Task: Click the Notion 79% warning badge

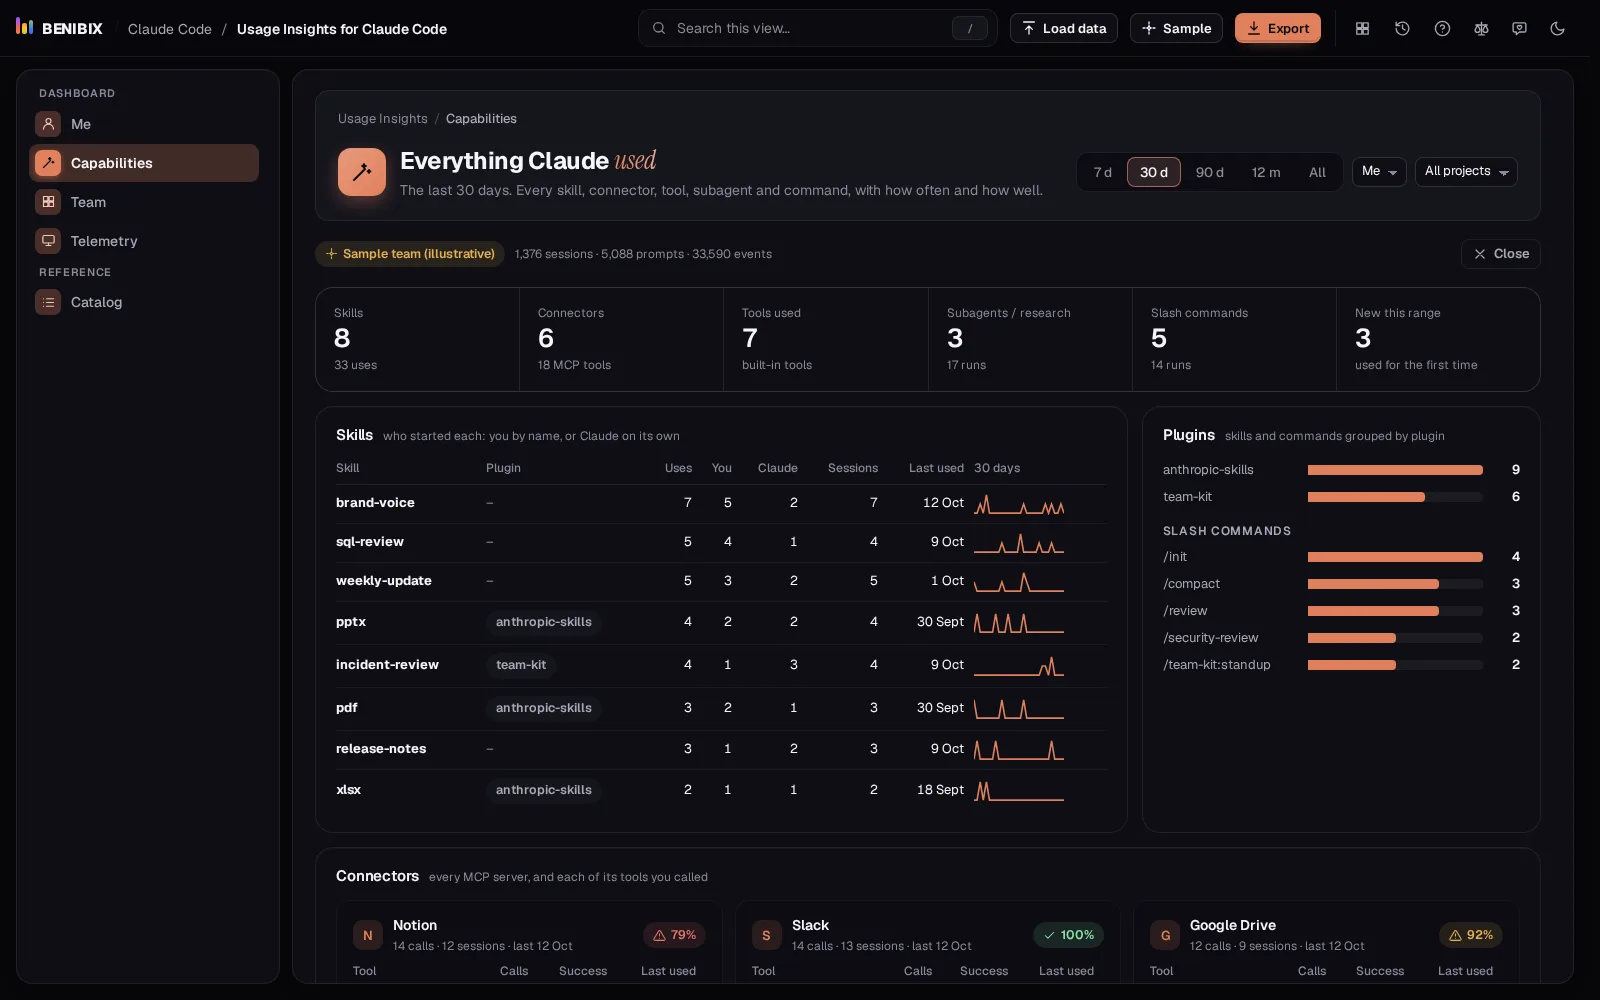Action: [675, 935]
